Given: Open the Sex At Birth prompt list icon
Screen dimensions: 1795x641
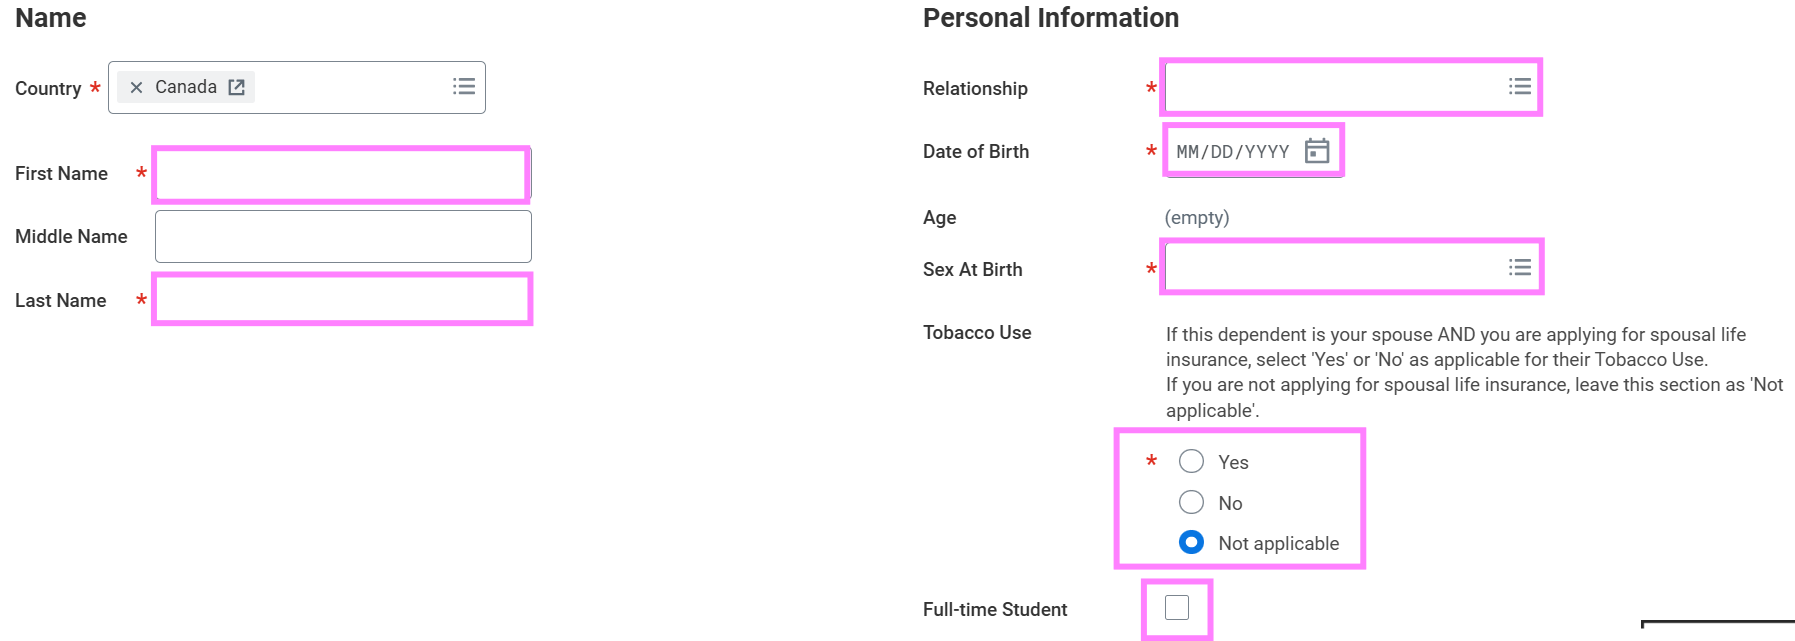Looking at the screenshot, I should pos(1519,267).
